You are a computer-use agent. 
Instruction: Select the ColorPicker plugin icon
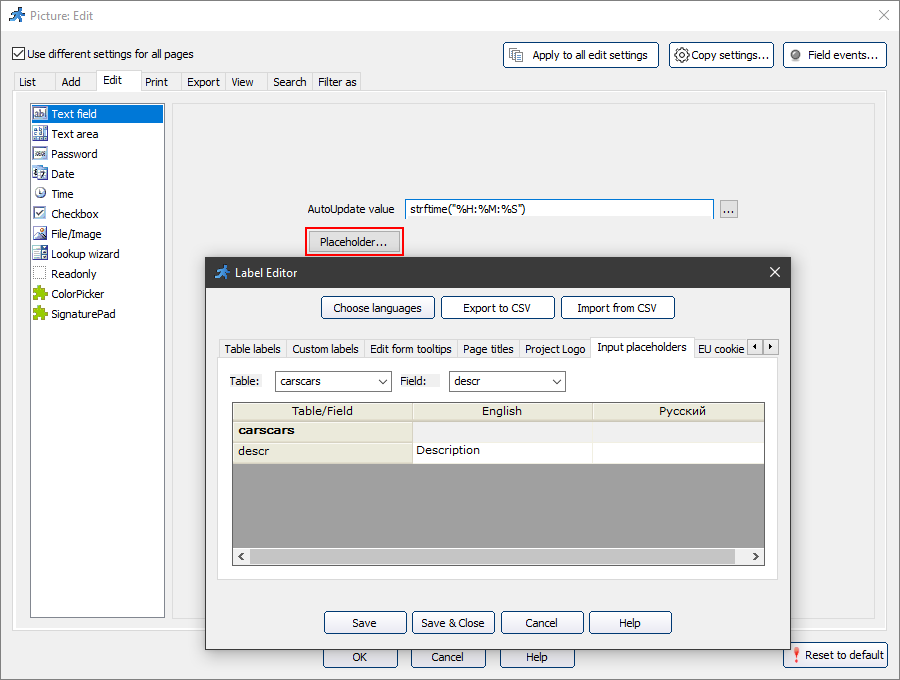[40, 294]
